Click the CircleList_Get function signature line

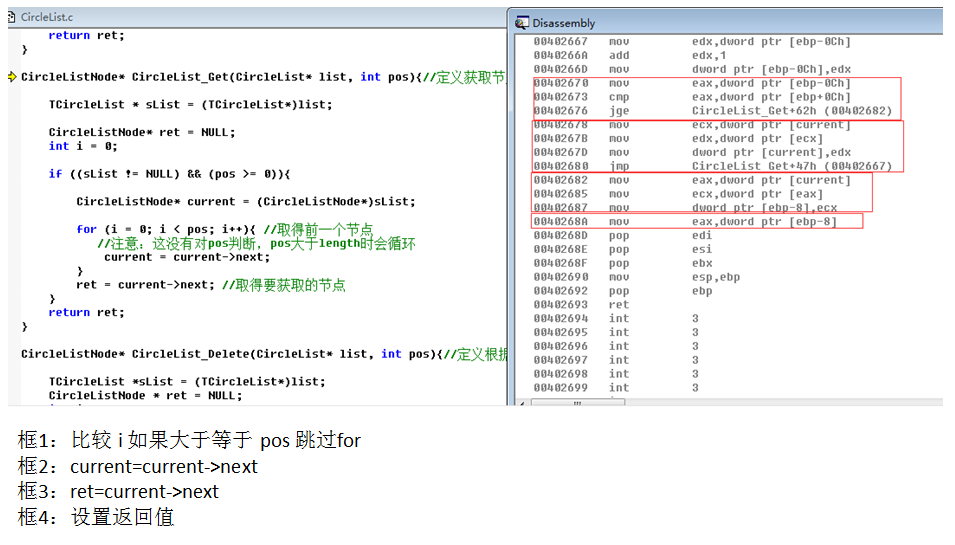263,77
